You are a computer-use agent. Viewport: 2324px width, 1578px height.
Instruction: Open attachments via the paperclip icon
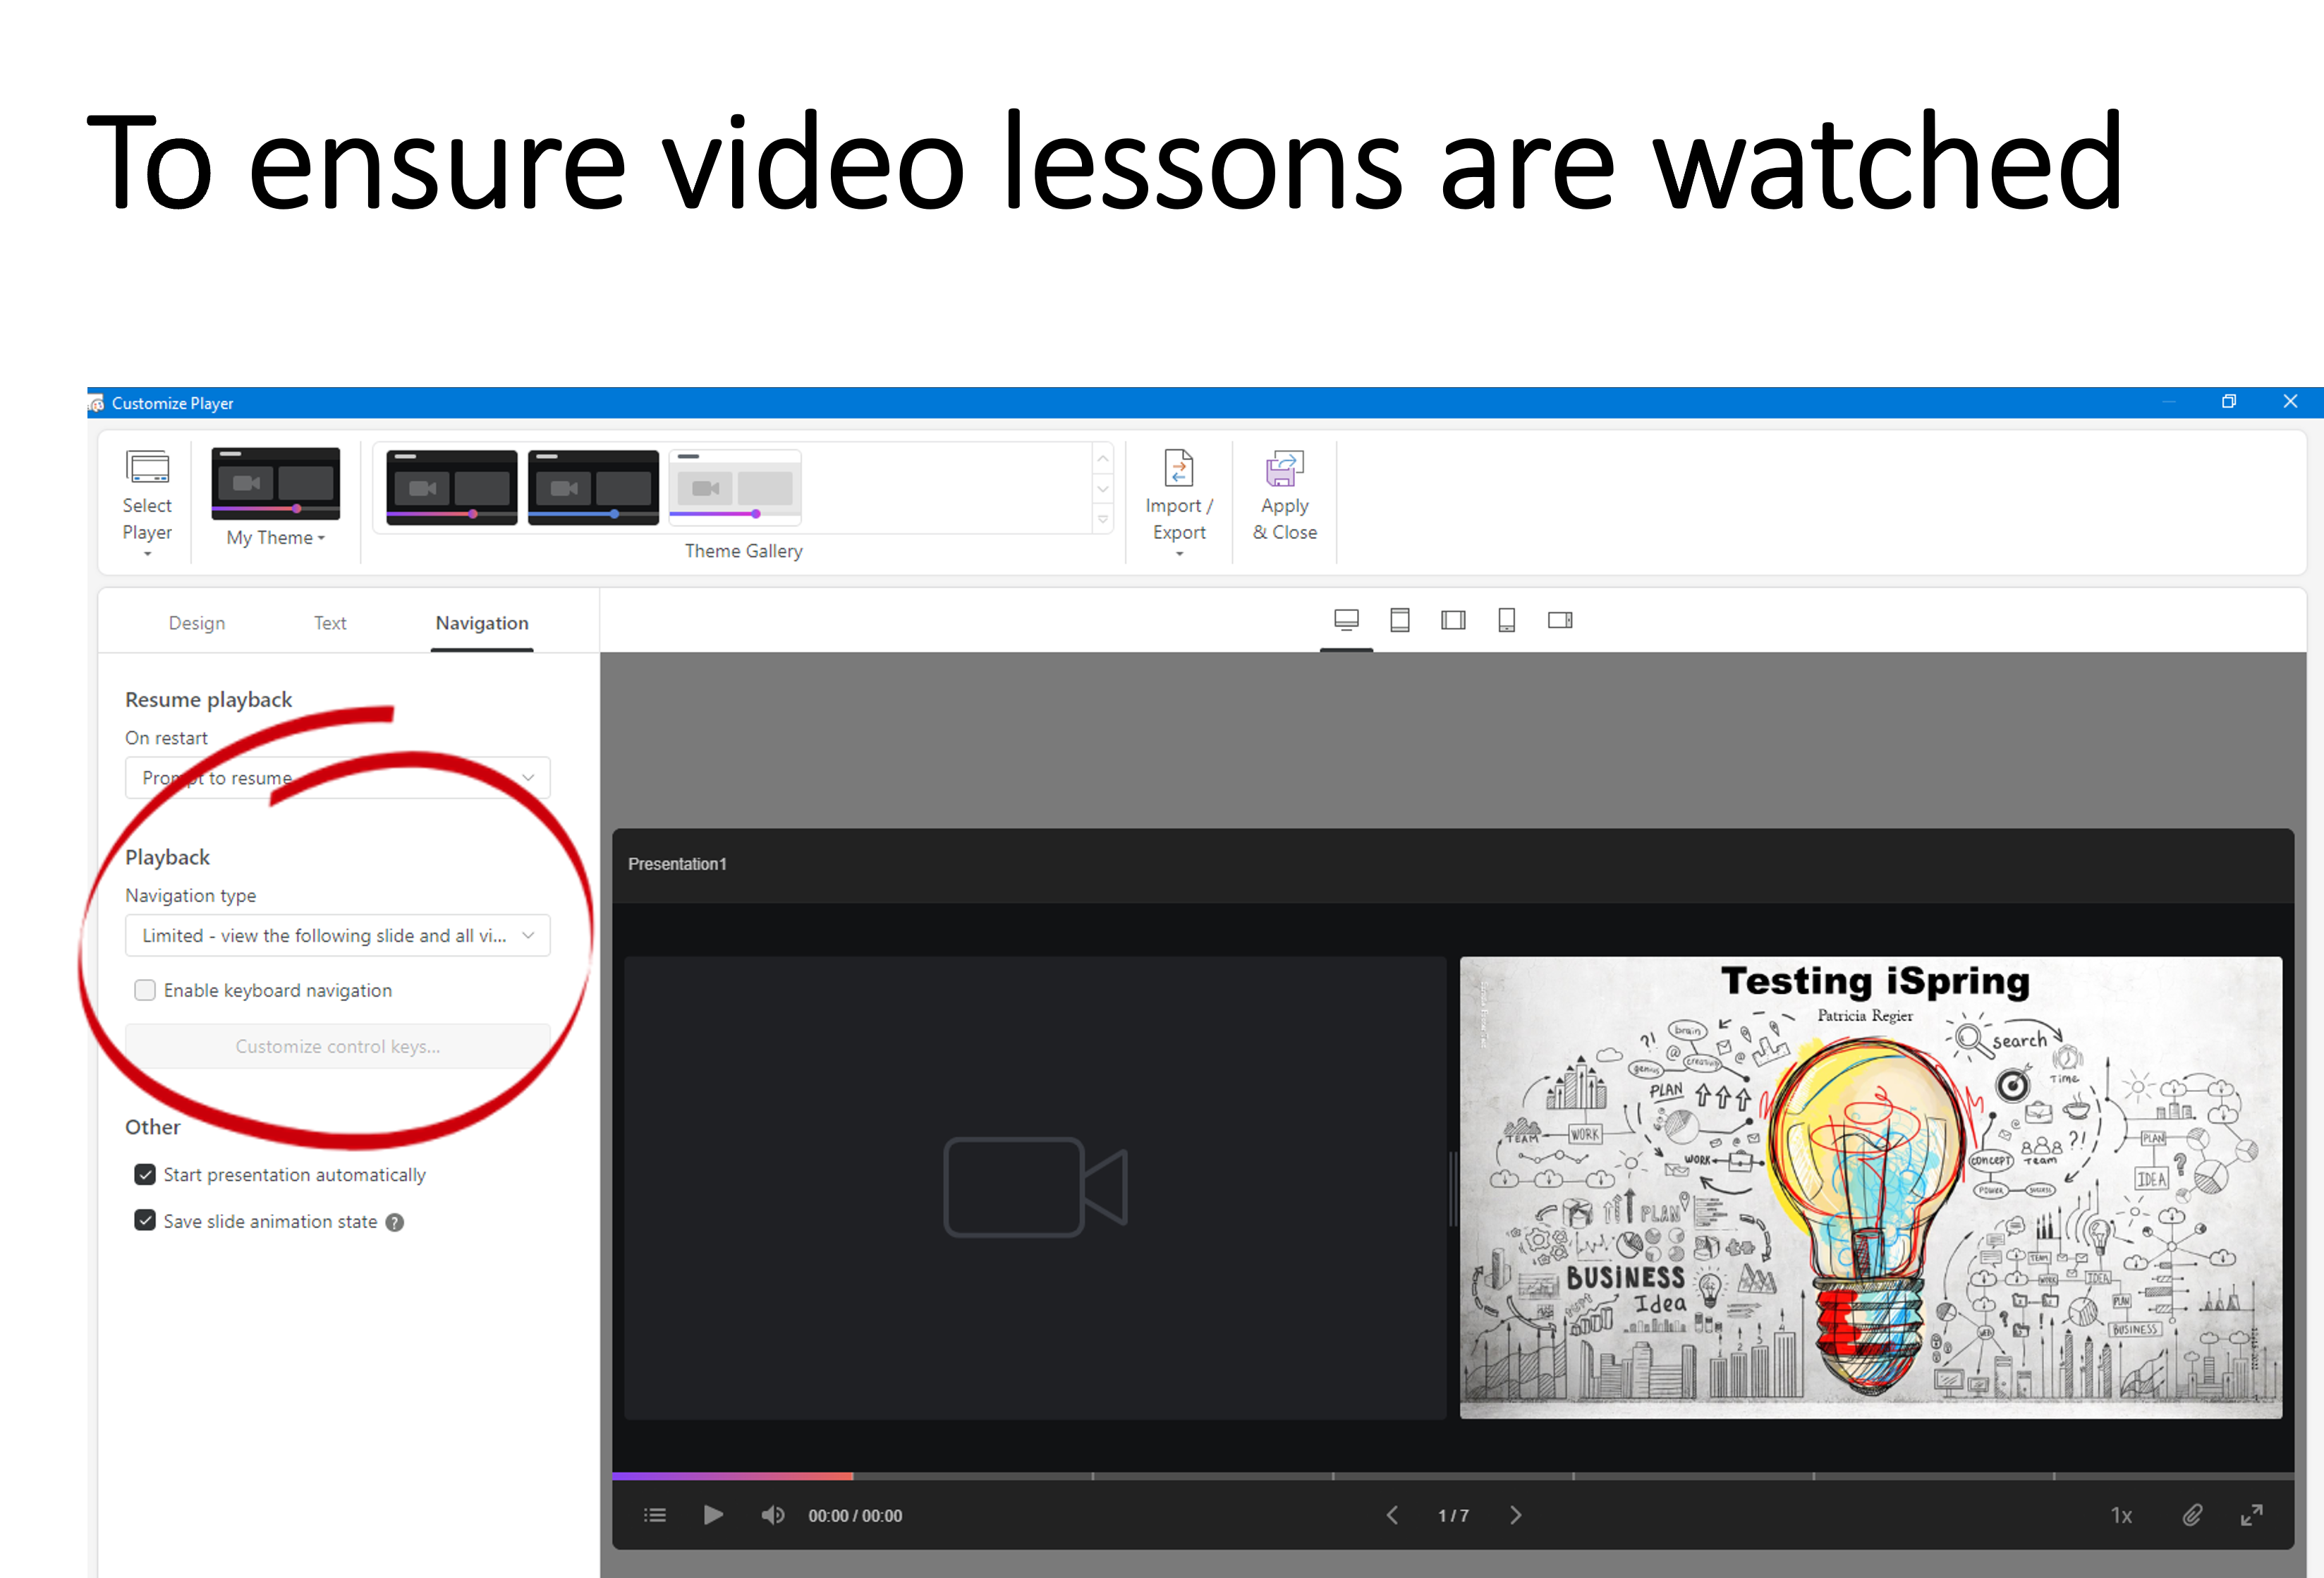click(2192, 1515)
